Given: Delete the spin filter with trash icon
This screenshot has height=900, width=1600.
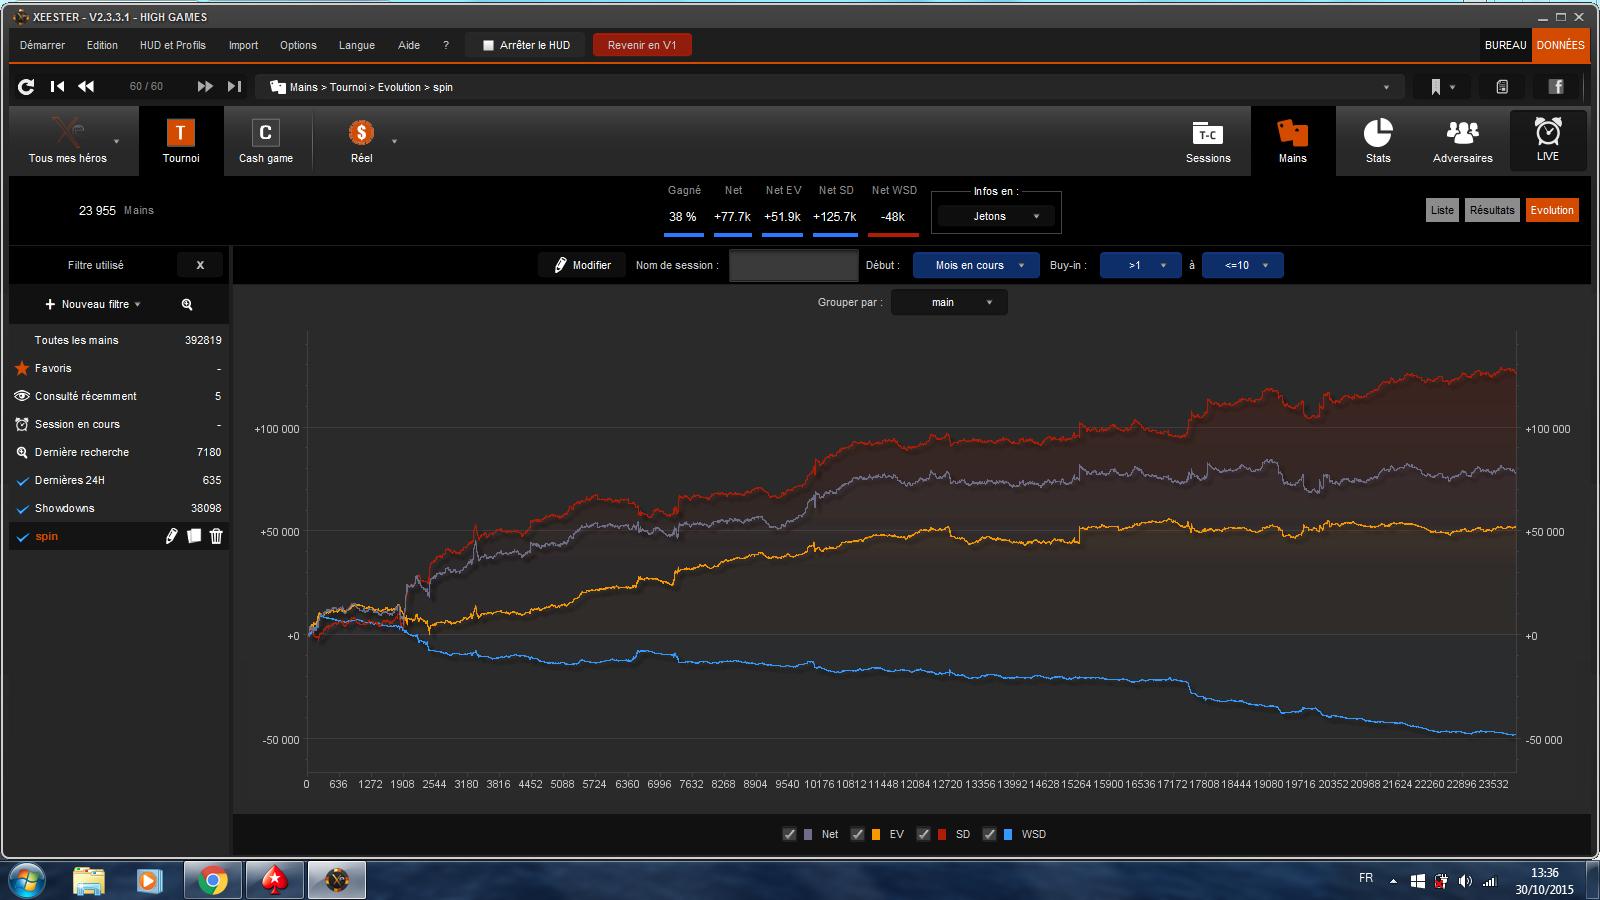Looking at the screenshot, I should tap(216, 536).
